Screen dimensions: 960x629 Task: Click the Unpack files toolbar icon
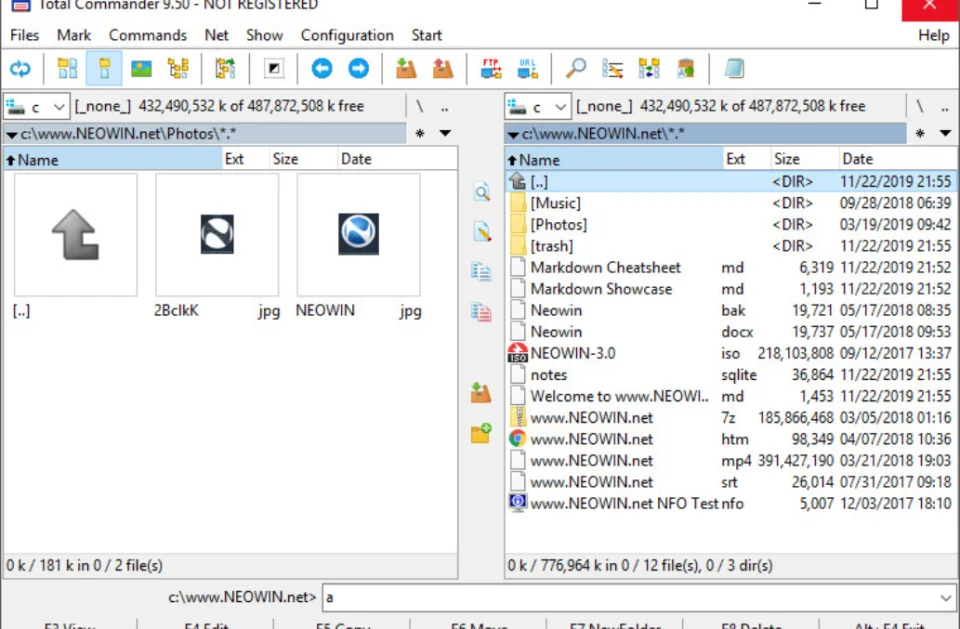pos(443,69)
